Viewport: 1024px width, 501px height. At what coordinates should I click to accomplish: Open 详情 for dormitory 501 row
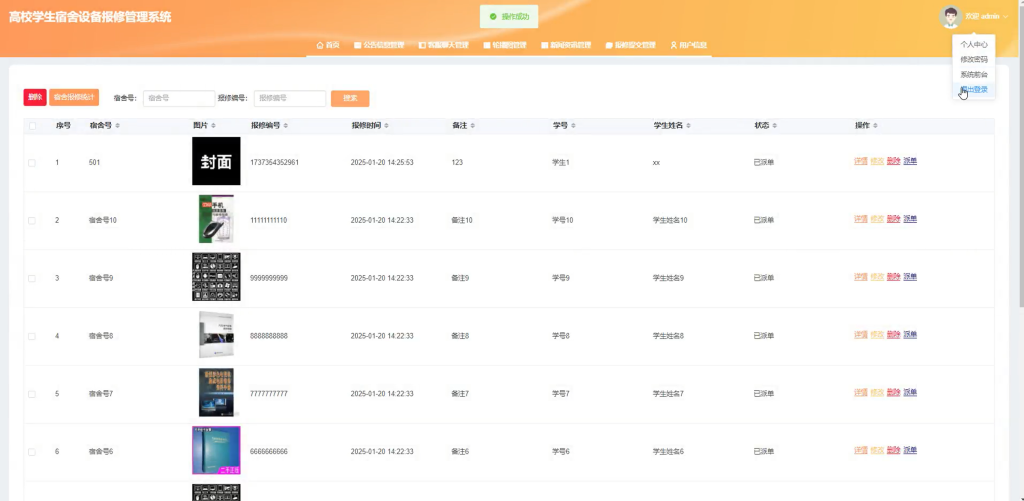coord(861,161)
